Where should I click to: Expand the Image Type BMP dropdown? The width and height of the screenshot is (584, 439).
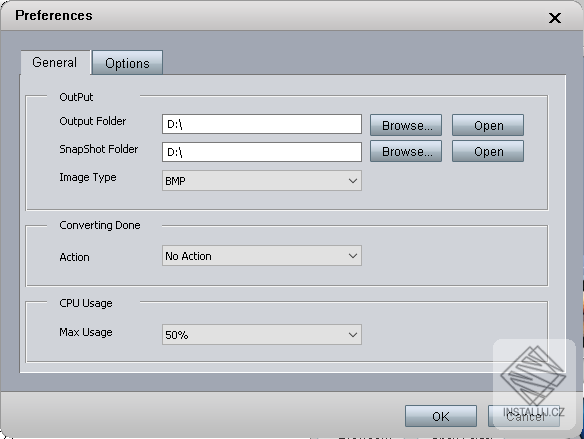(262, 181)
